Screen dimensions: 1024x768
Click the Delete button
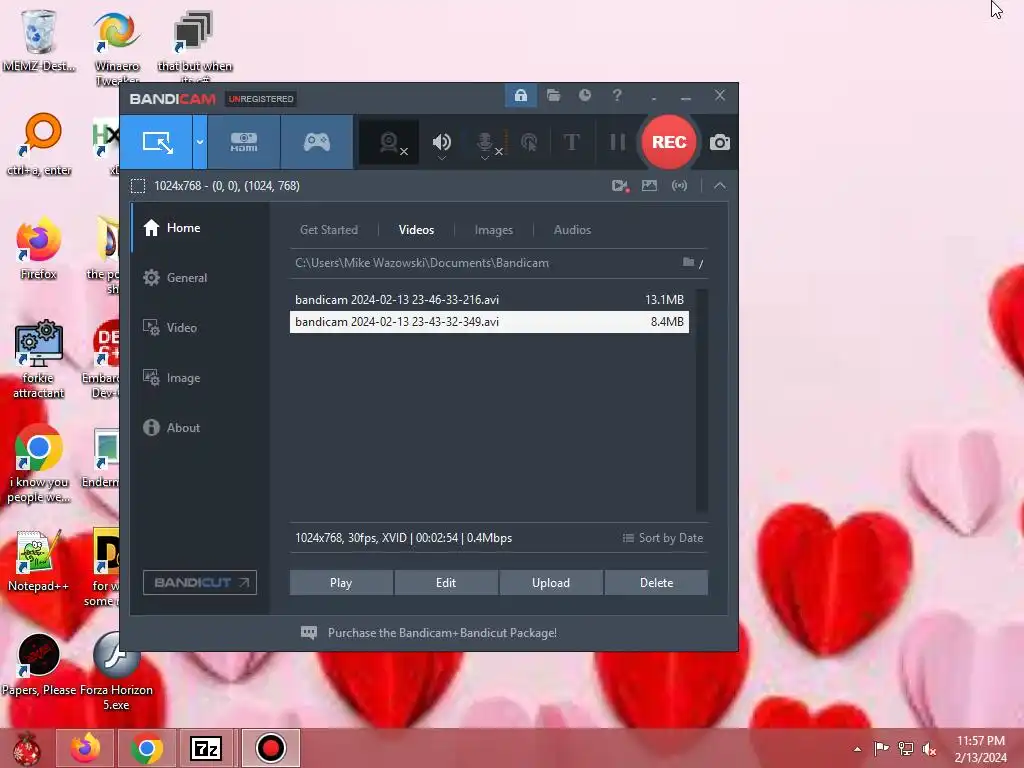click(656, 583)
